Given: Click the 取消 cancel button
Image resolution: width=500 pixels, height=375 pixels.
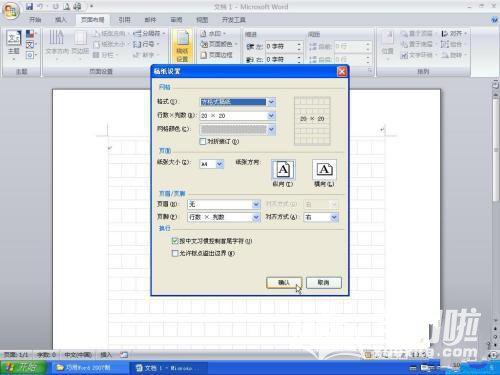Looking at the screenshot, I should pos(324,283).
